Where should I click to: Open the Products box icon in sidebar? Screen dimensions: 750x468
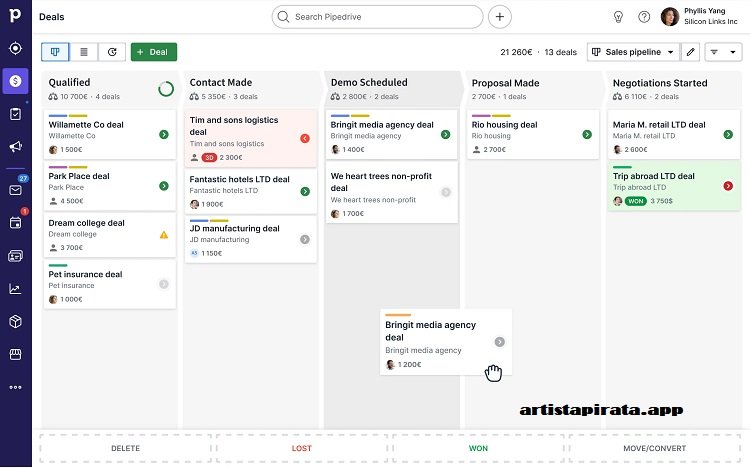pyautogui.click(x=15, y=322)
